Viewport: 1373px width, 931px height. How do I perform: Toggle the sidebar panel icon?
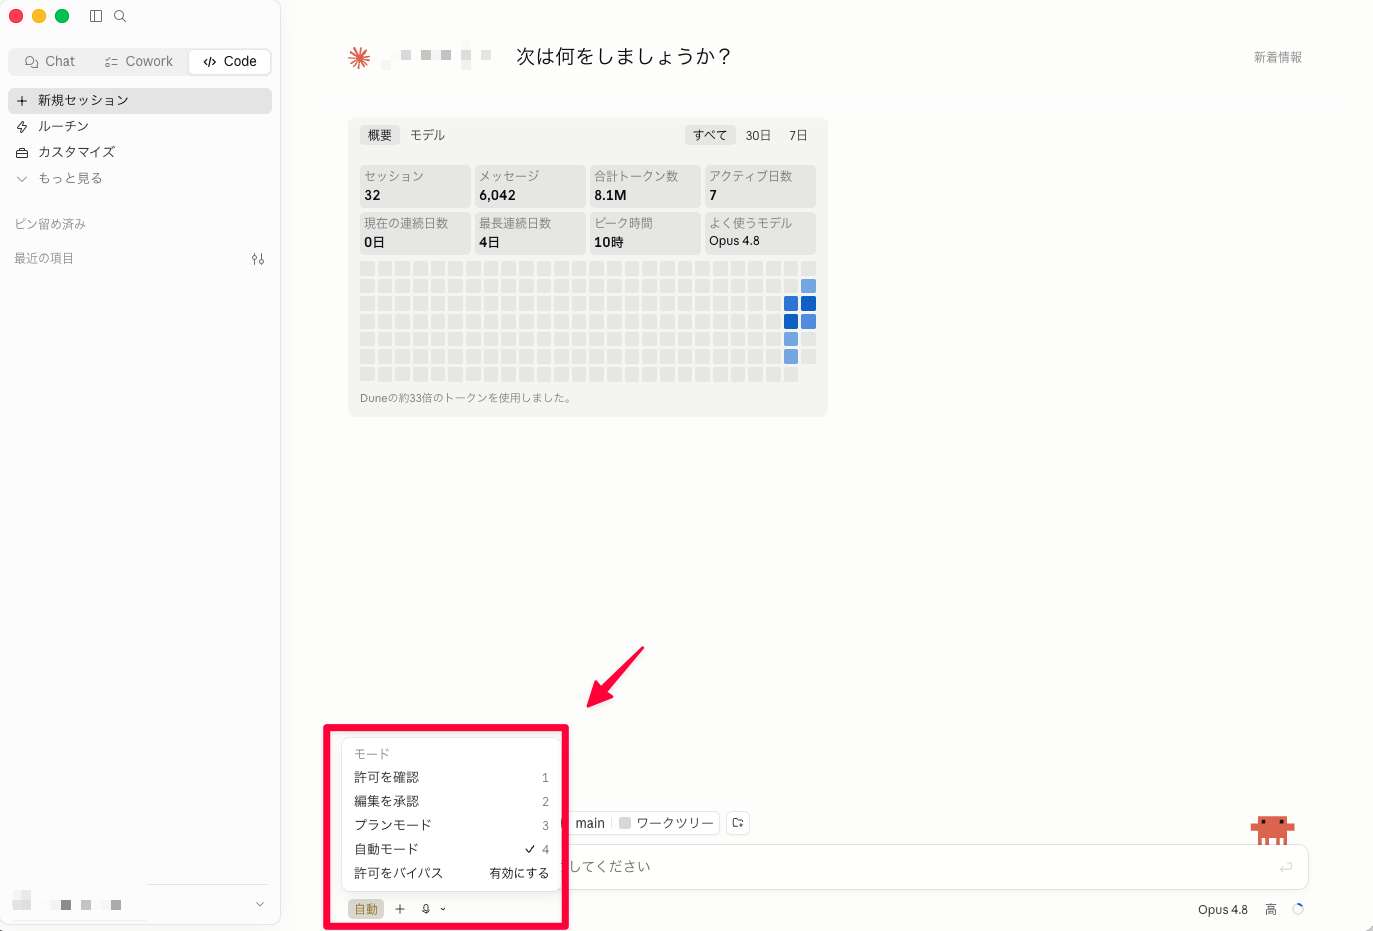(x=96, y=16)
